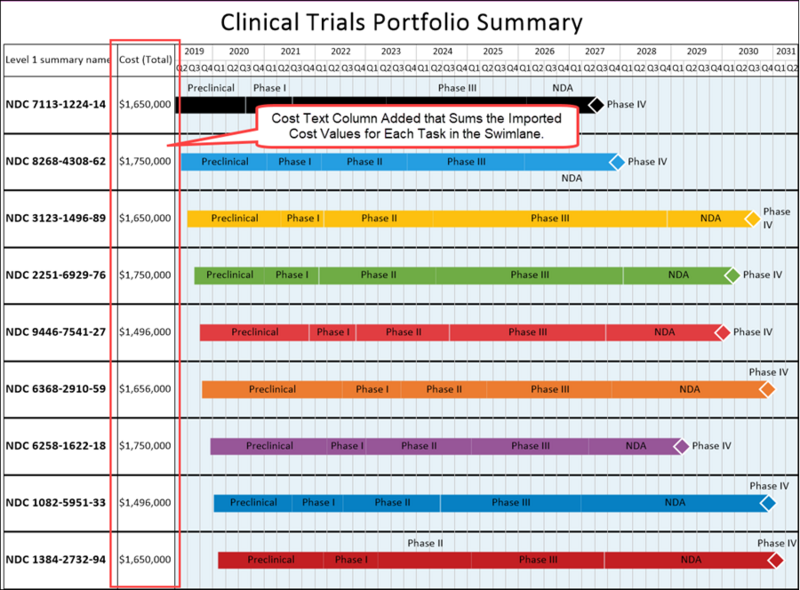Click the $1,496,000 cost for NDC 9446-7541-27
800x590 pixels.
(x=145, y=332)
